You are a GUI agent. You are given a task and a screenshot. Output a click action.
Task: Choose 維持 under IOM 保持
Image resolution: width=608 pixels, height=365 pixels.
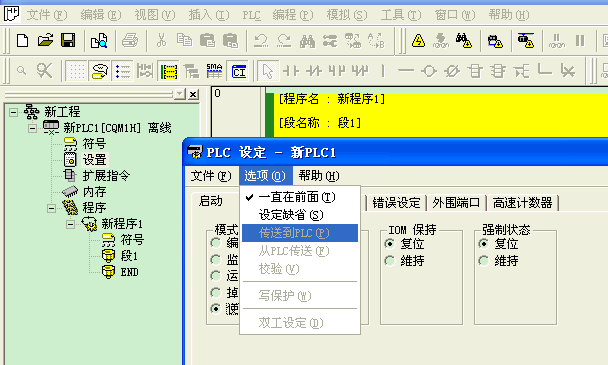405,261
